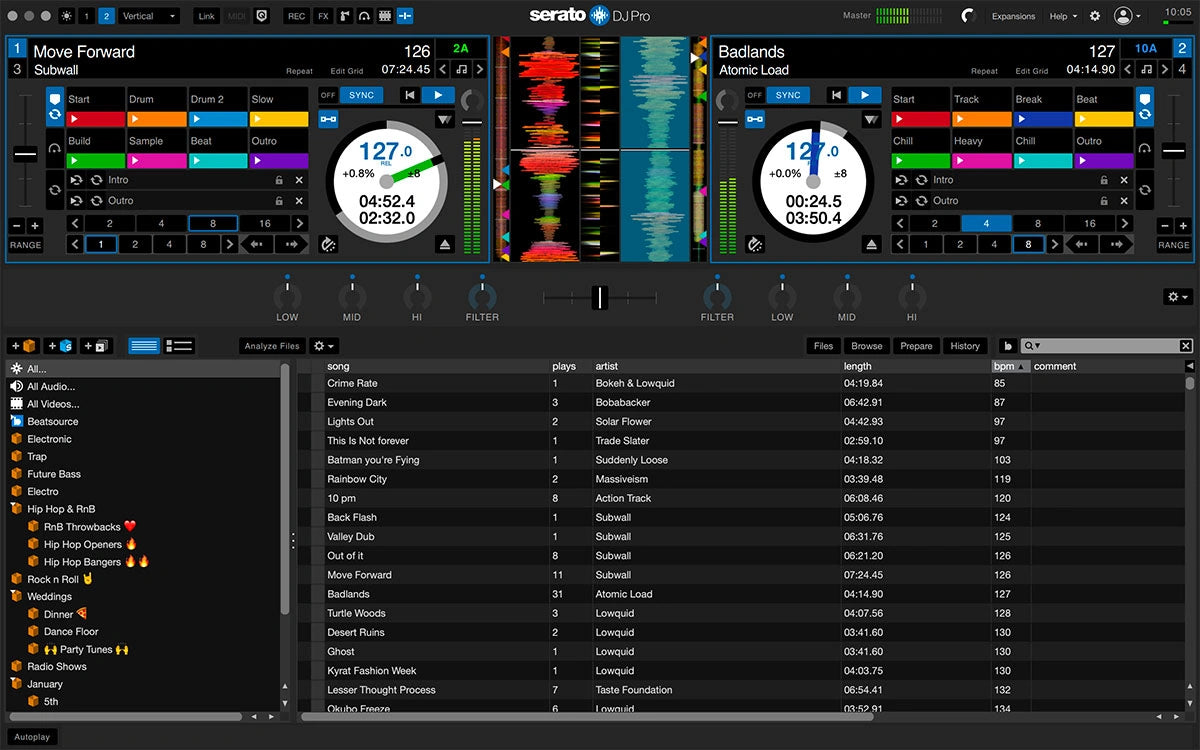Click the brightness sun icon in top toolbar

[x=67, y=16]
